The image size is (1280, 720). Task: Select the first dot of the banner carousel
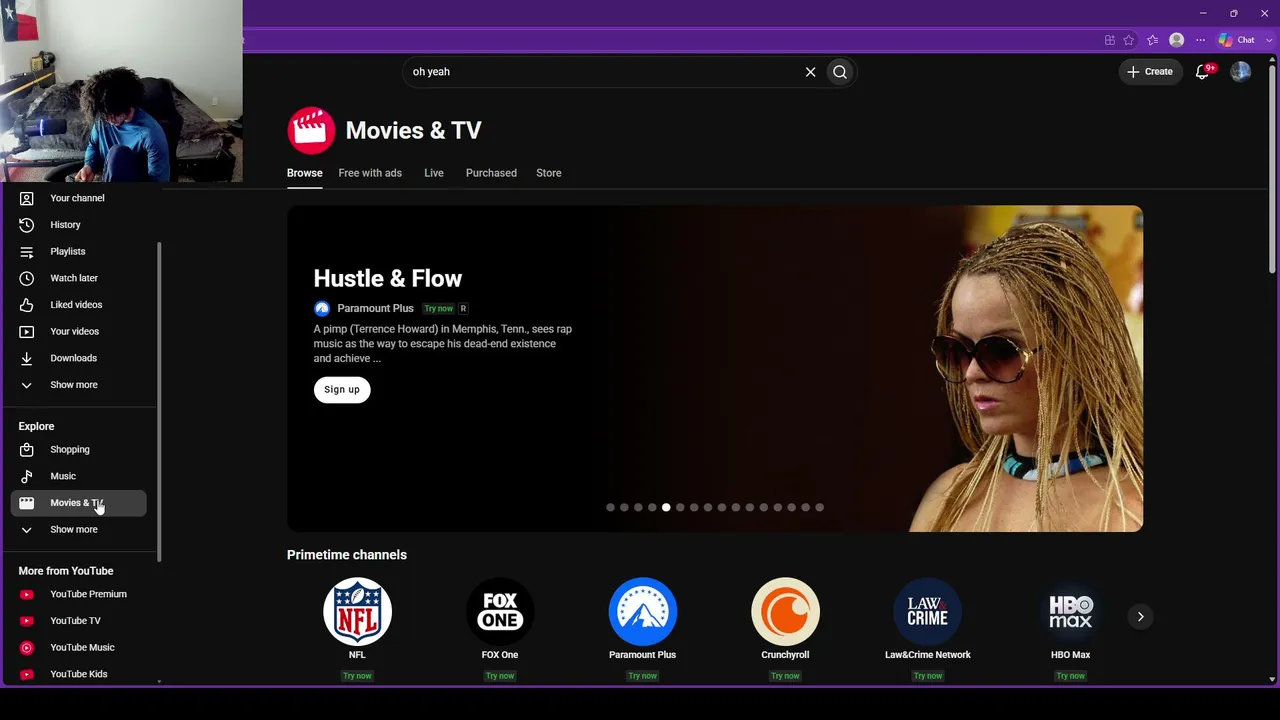click(x=610, y=508)
